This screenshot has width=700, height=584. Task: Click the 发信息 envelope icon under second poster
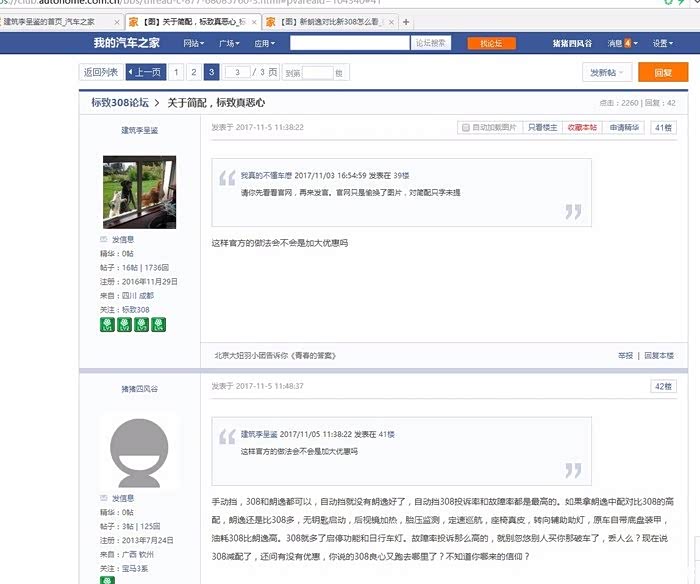tap(104, 498)
